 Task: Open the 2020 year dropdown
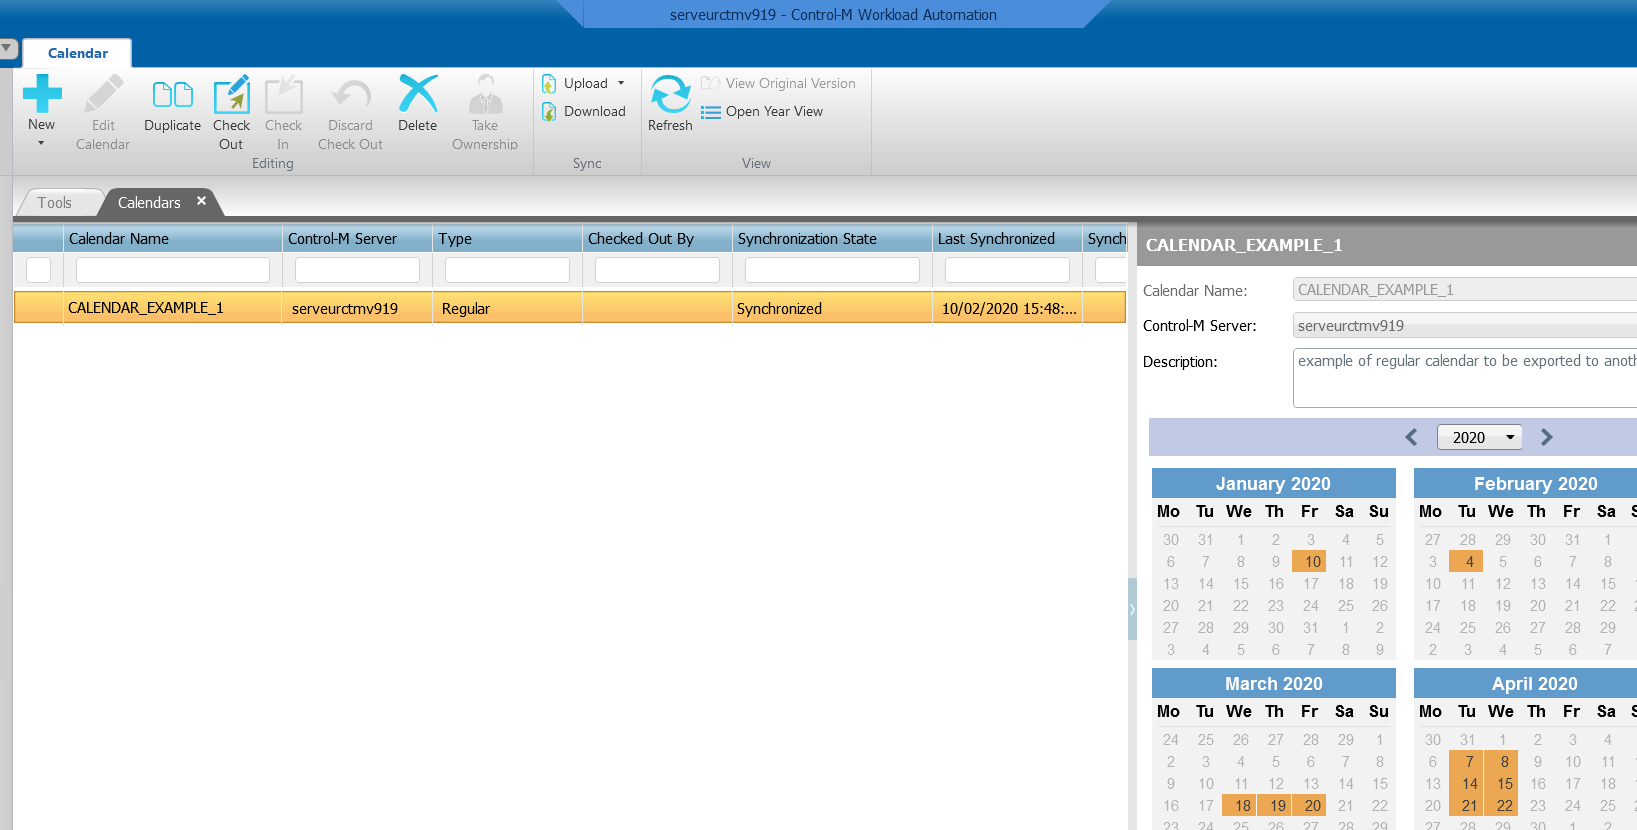1479,437
